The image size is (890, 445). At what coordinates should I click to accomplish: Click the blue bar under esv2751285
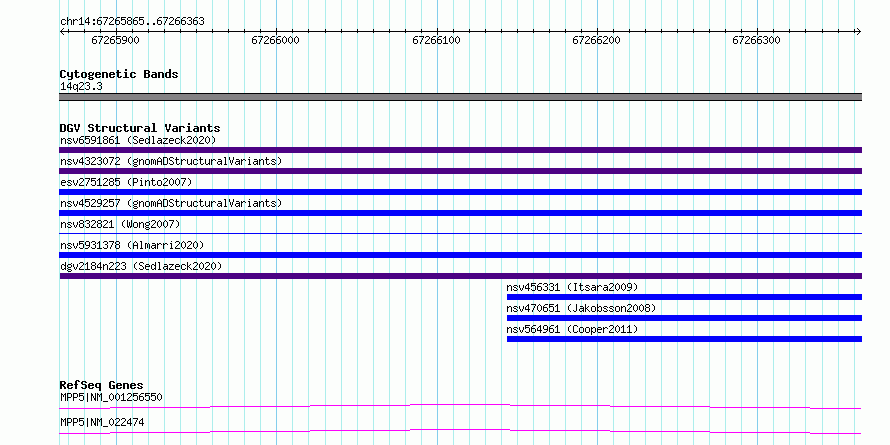click(461, 192)
